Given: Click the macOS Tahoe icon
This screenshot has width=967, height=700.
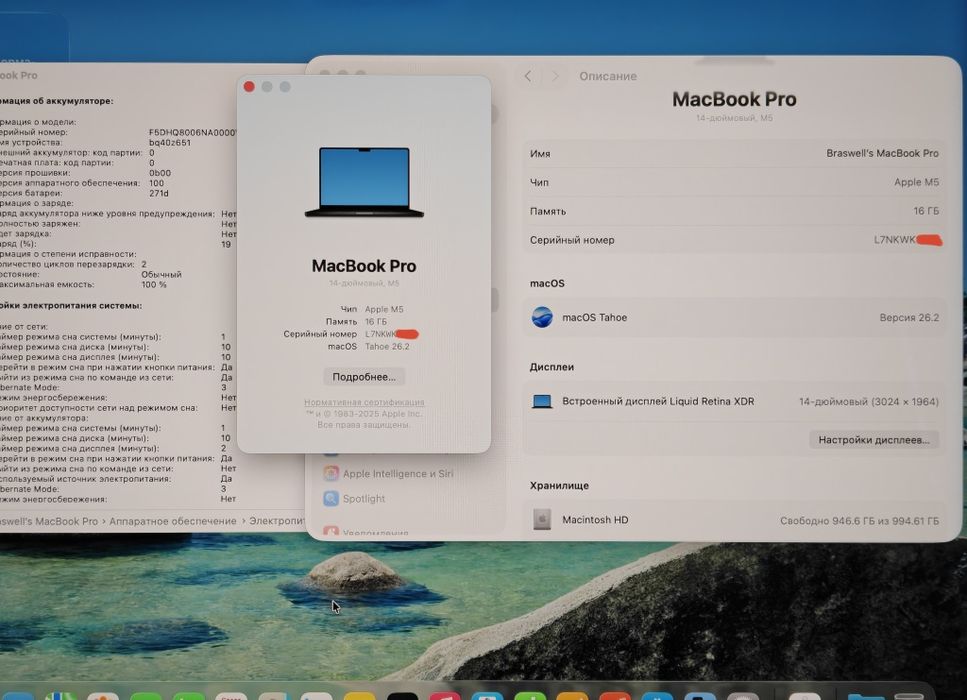Looking at the screenshot, I should (x=542, y=317).
